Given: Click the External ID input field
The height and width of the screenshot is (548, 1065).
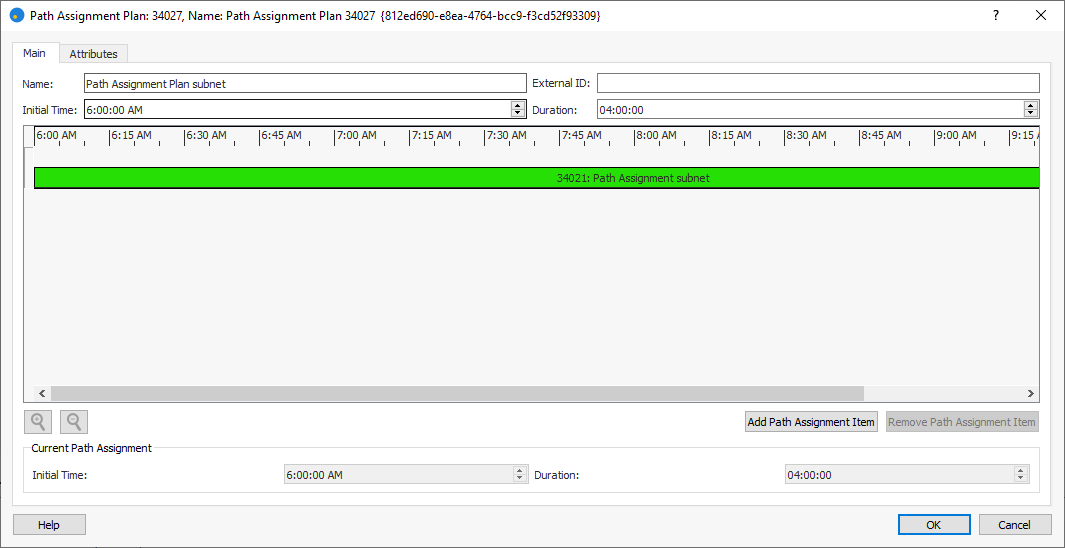Looking at the screenshot, I should pyautogui.click(x=817, y=84).
